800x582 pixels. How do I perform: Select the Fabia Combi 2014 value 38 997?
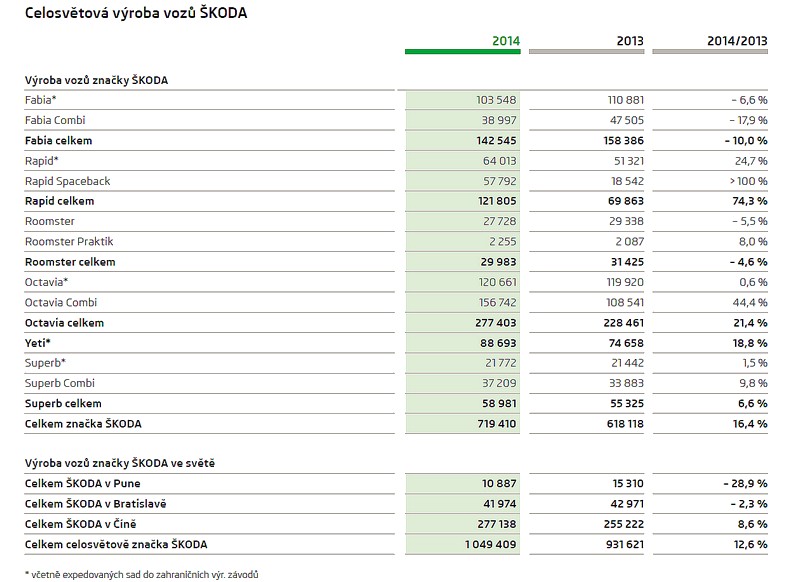click(499, 120)
